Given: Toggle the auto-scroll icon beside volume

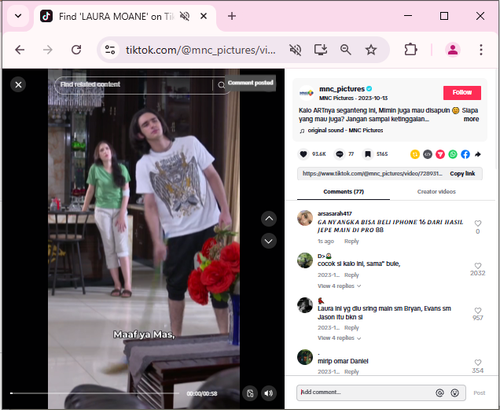Looking at the screenshot, I should (x=250, y=393).
